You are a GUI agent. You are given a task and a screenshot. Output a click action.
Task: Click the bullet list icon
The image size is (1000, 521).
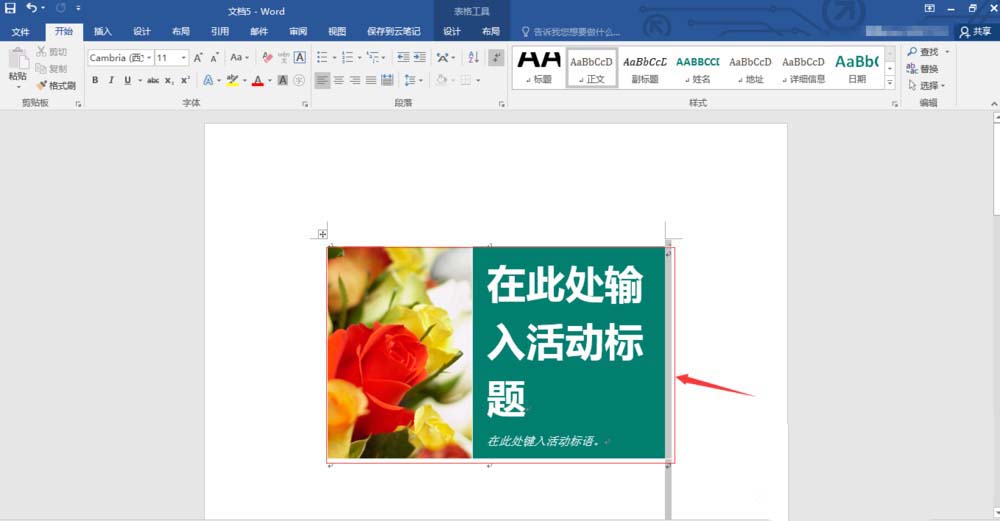coord(322,57)
